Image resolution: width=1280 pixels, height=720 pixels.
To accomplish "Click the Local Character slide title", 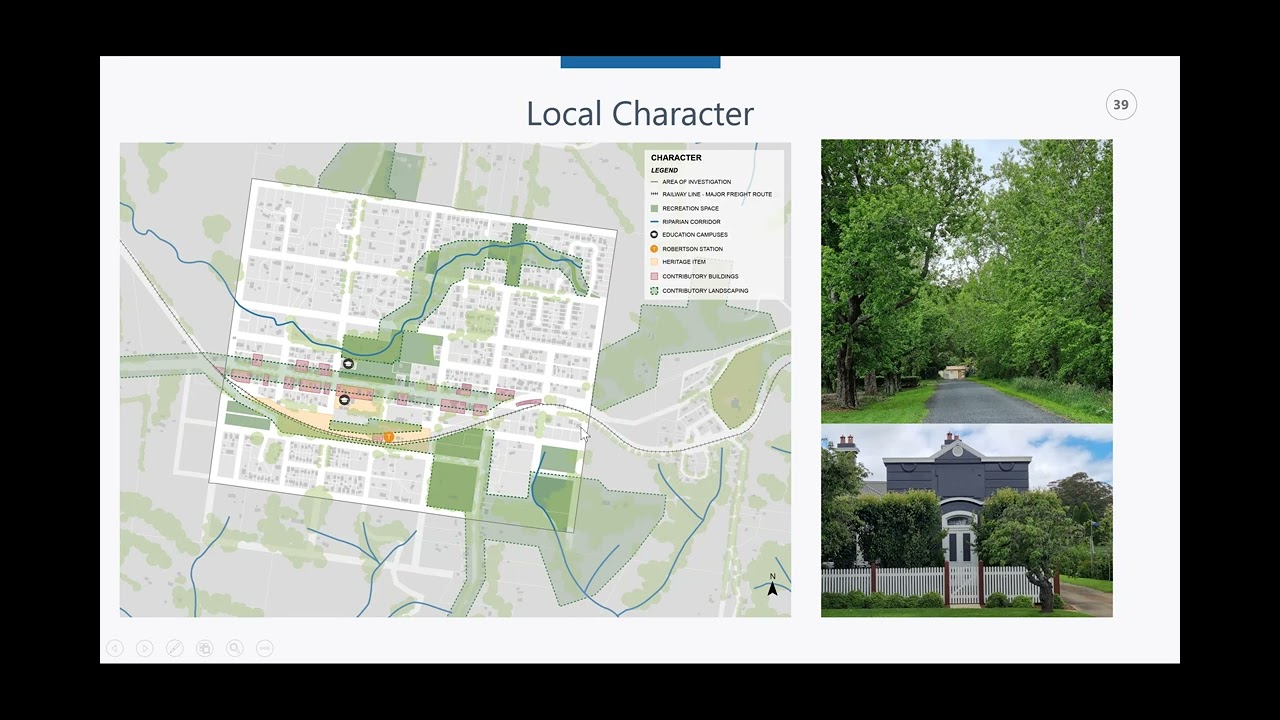I will 640,113.
